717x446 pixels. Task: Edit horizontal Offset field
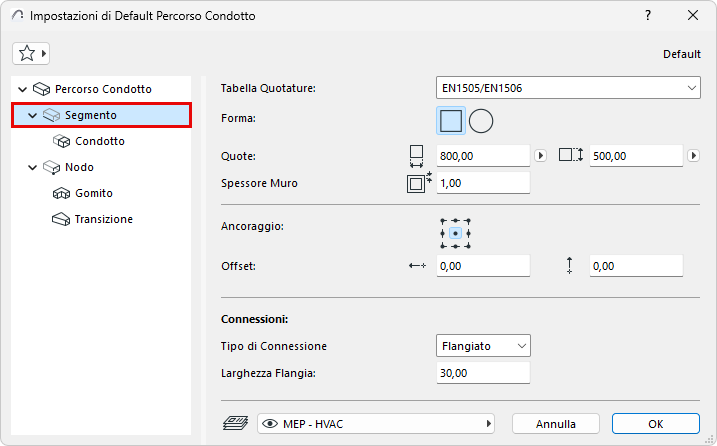(x=483, y=266)
